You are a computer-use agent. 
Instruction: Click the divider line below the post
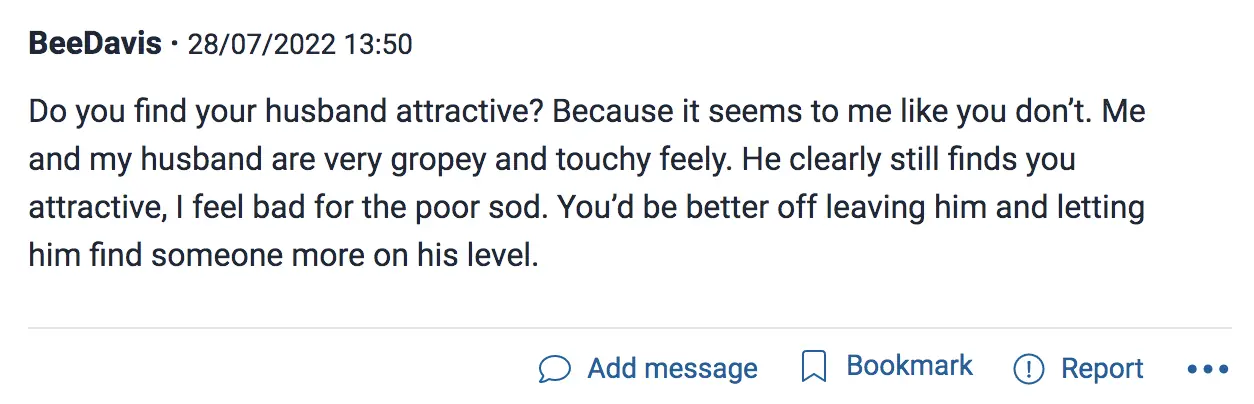[x=629, y=327]
